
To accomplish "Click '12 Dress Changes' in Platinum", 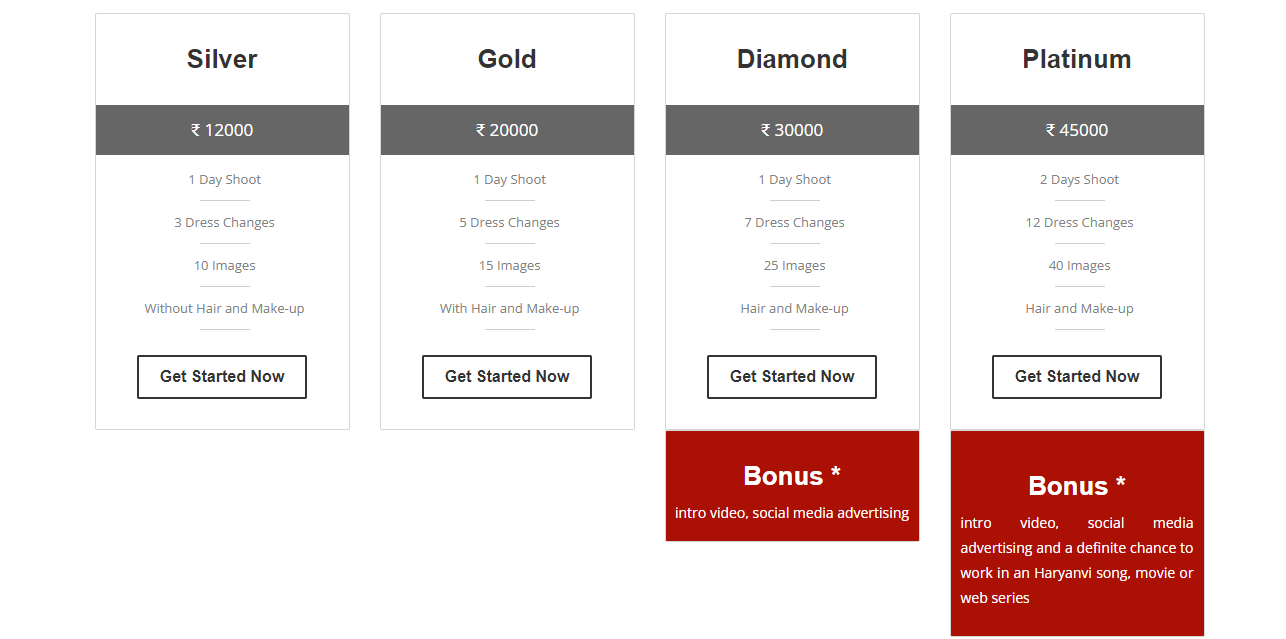I will 1079,222.
